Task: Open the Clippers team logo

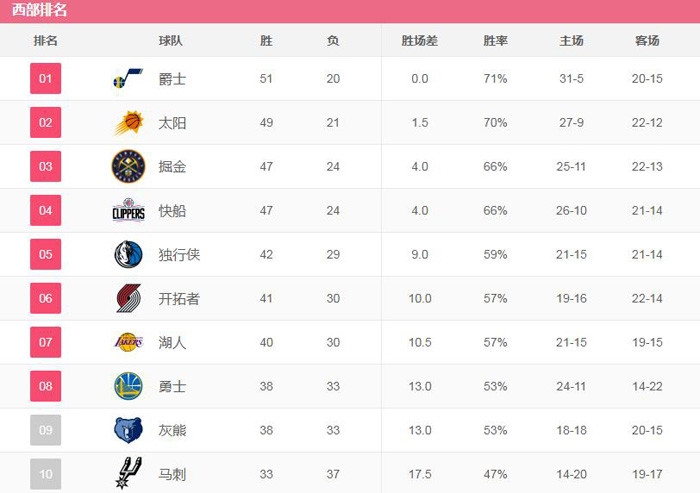Action: tap(128, 210)
